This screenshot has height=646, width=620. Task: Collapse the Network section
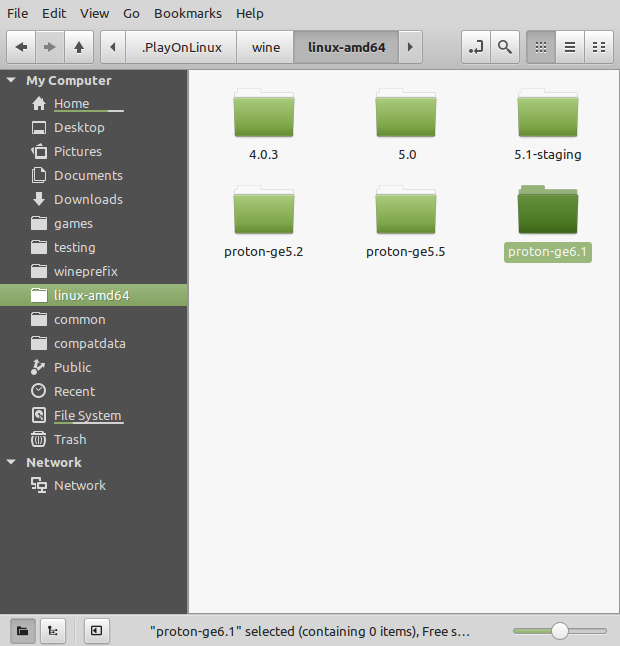pos(12,462)
